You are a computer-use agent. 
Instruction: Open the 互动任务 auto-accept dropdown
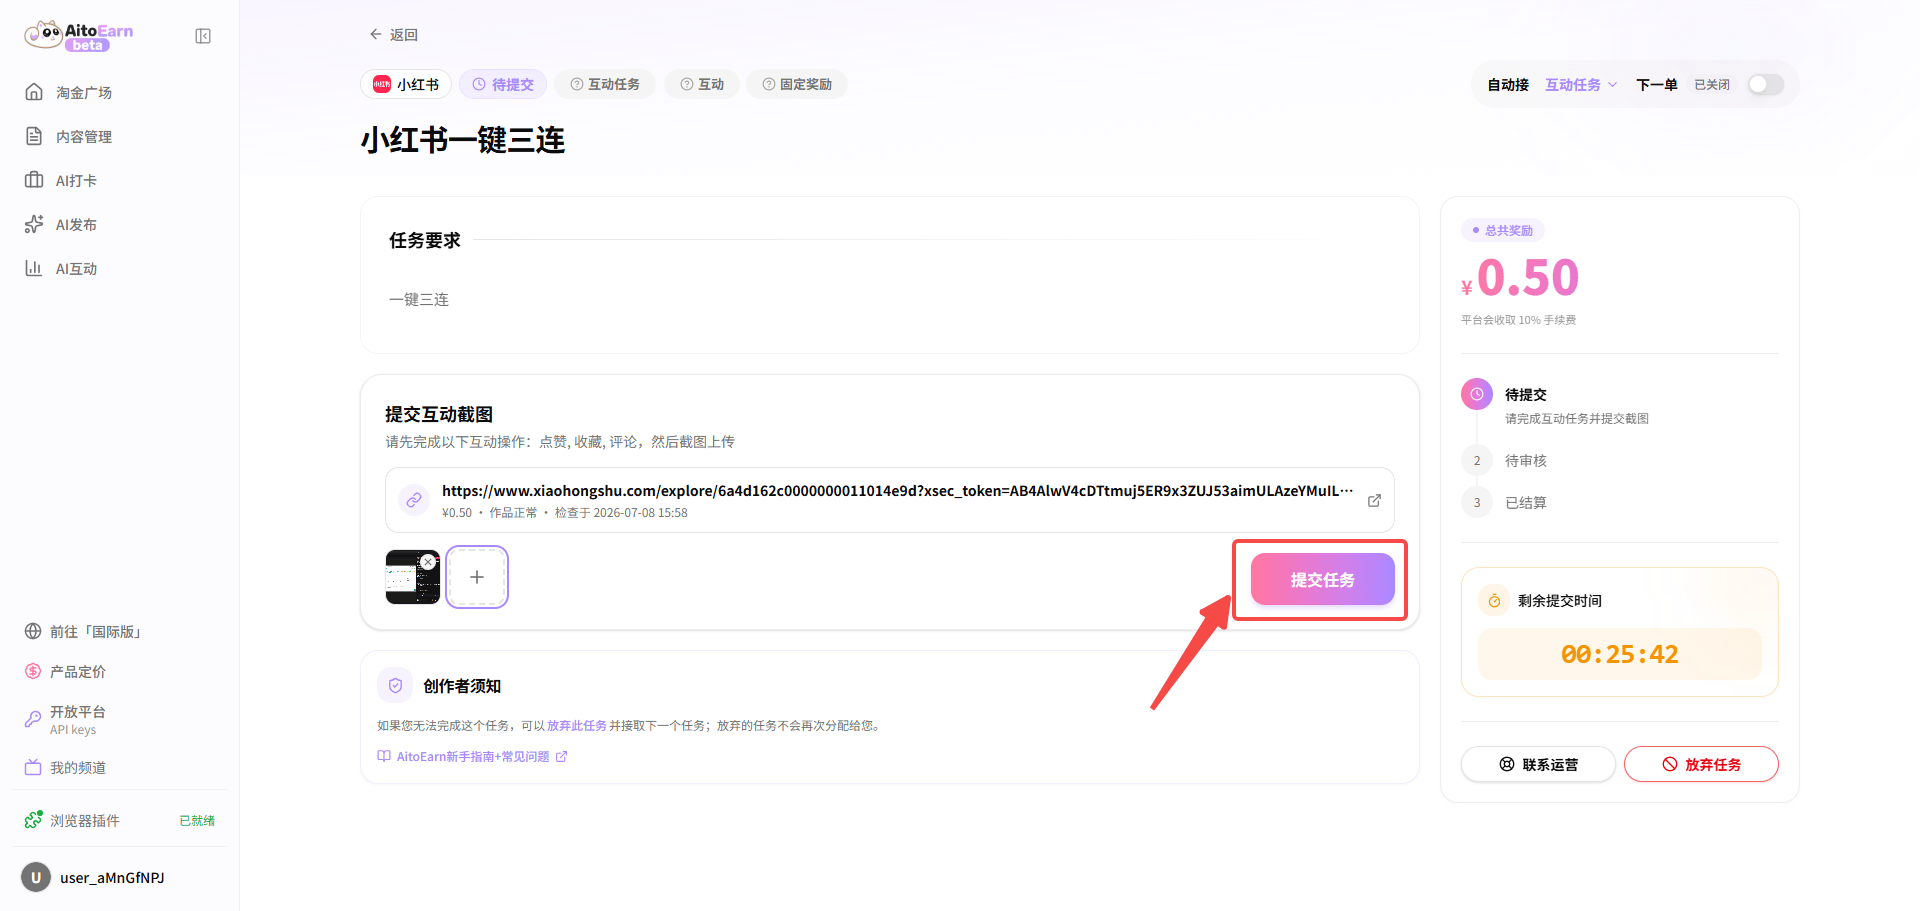coord(1581,85)
